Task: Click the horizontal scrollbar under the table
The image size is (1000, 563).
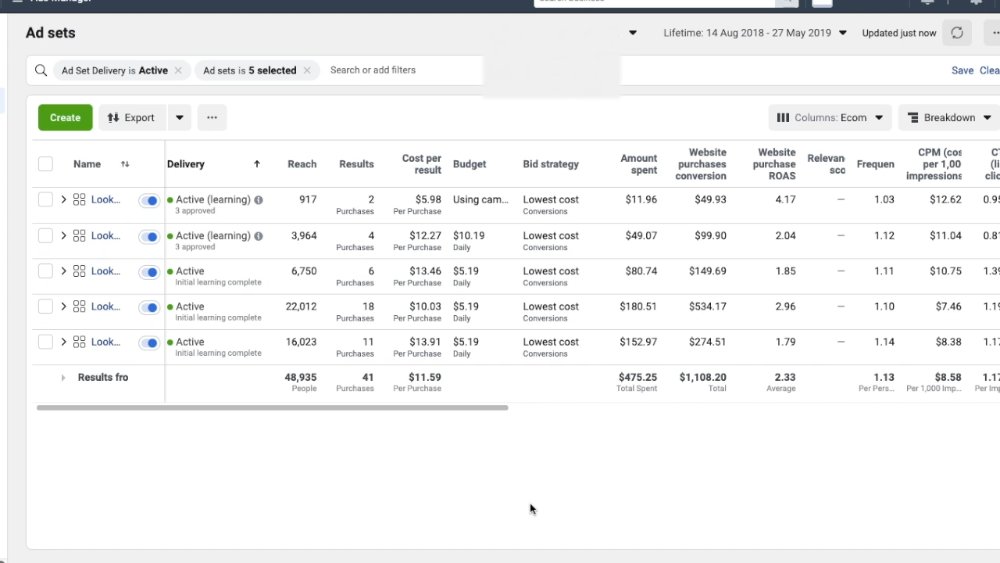Action: [x=272, y=407]
